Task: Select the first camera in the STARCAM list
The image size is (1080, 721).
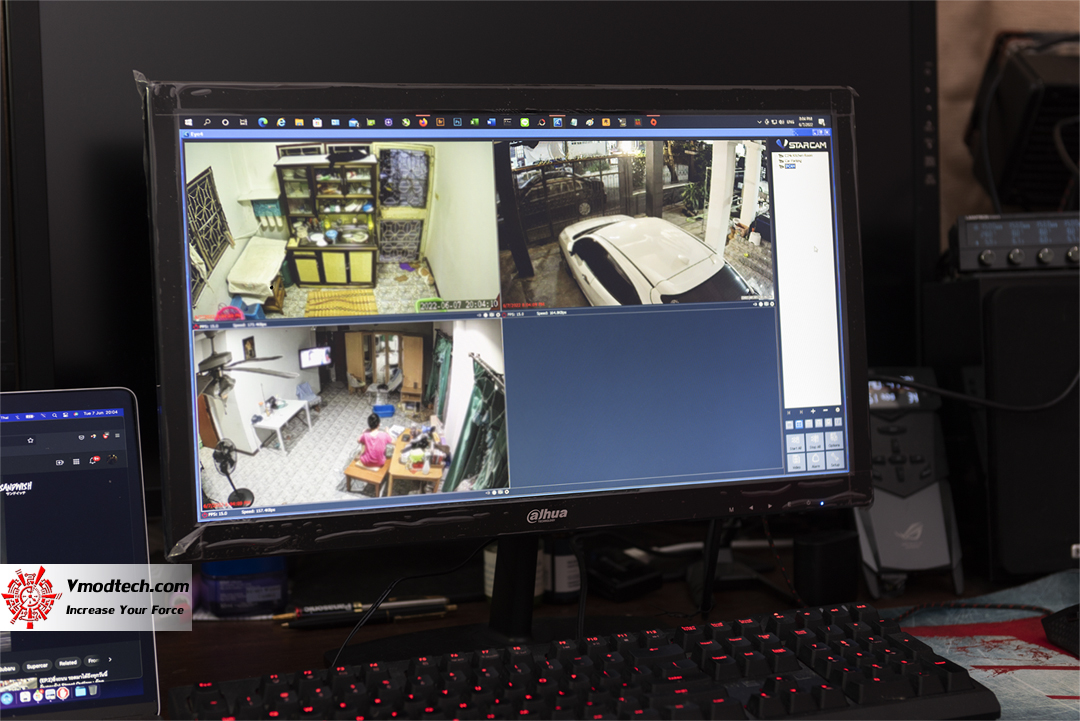Action: click(798, 156)
